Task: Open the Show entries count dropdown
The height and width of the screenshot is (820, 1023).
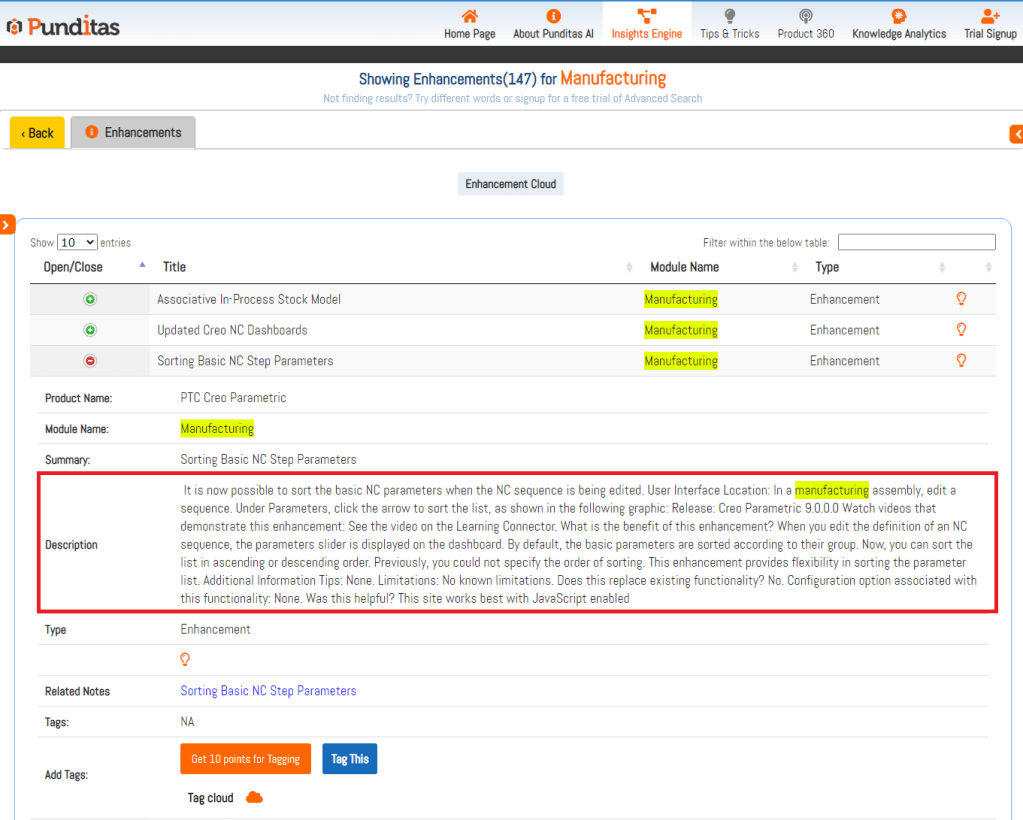Action: coord(77,242)
